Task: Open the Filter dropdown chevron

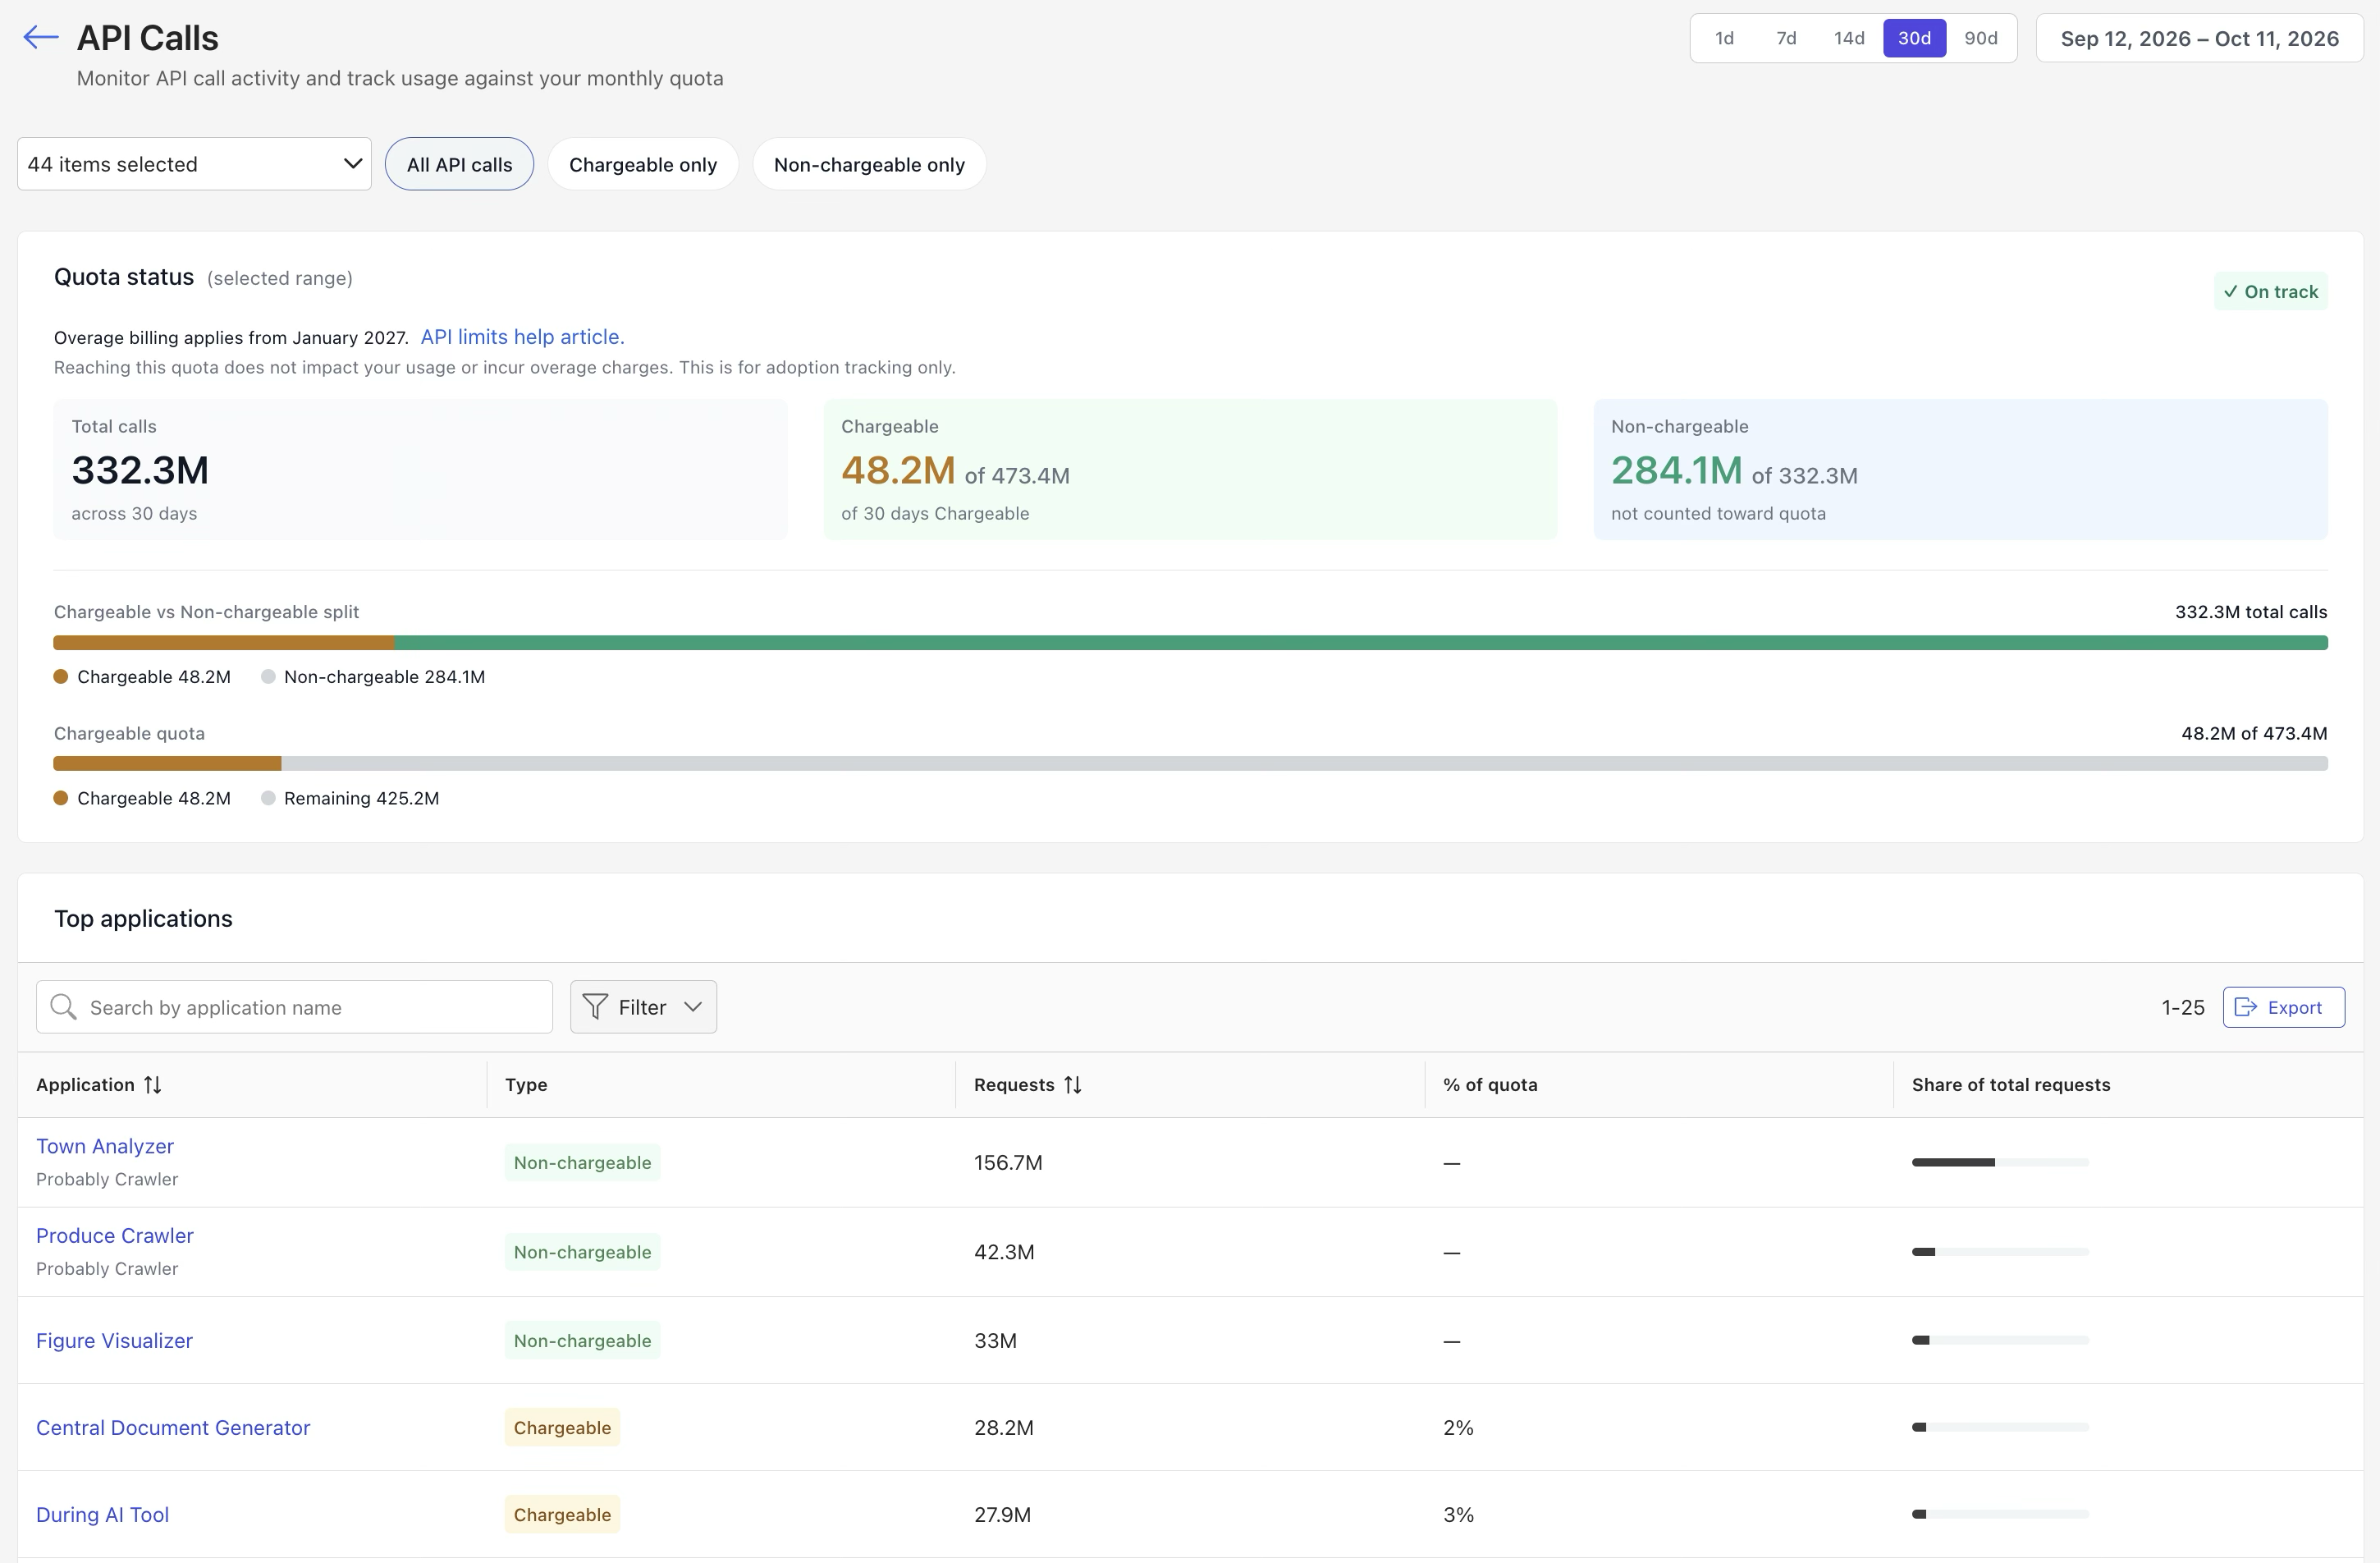Action: [x=693, y=1007]
